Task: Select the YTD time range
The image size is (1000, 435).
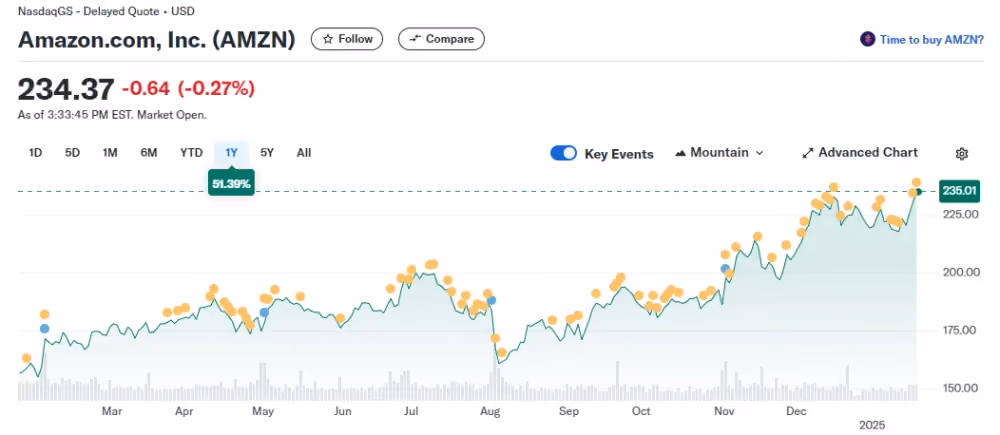Action: 191,153
